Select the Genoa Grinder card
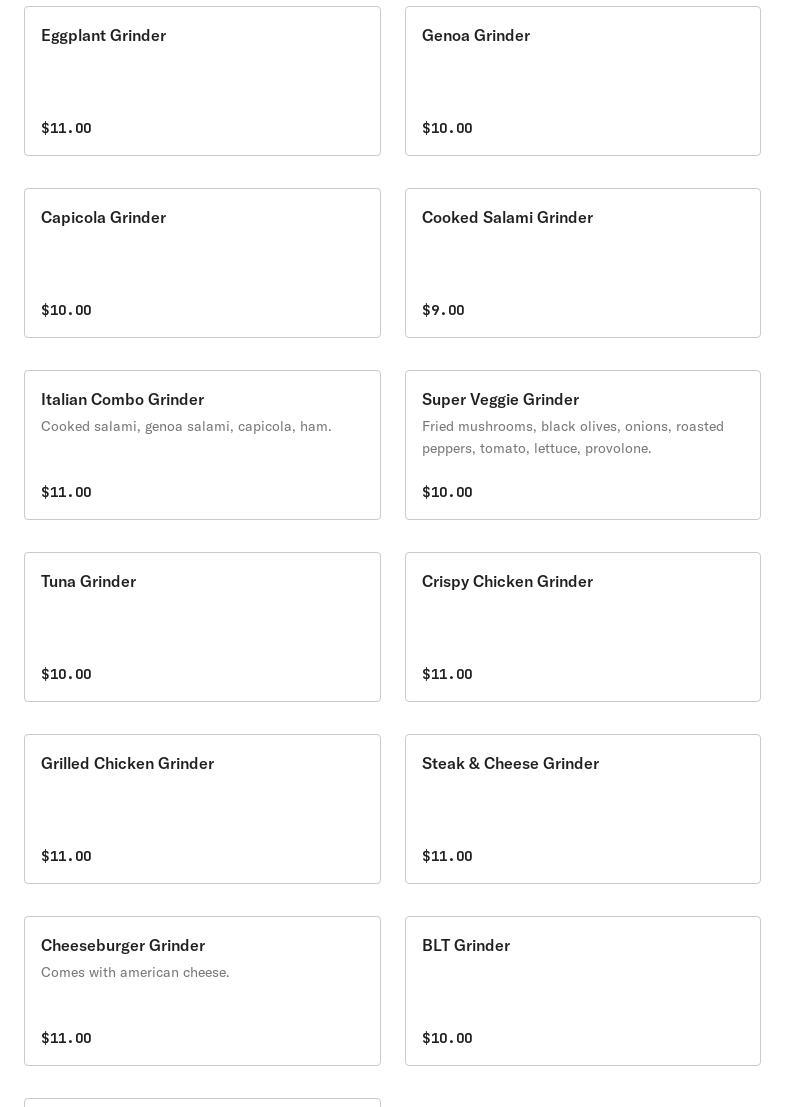This screenshot has width=785, height=1107. pyautogui.click(x=582, y=81)
